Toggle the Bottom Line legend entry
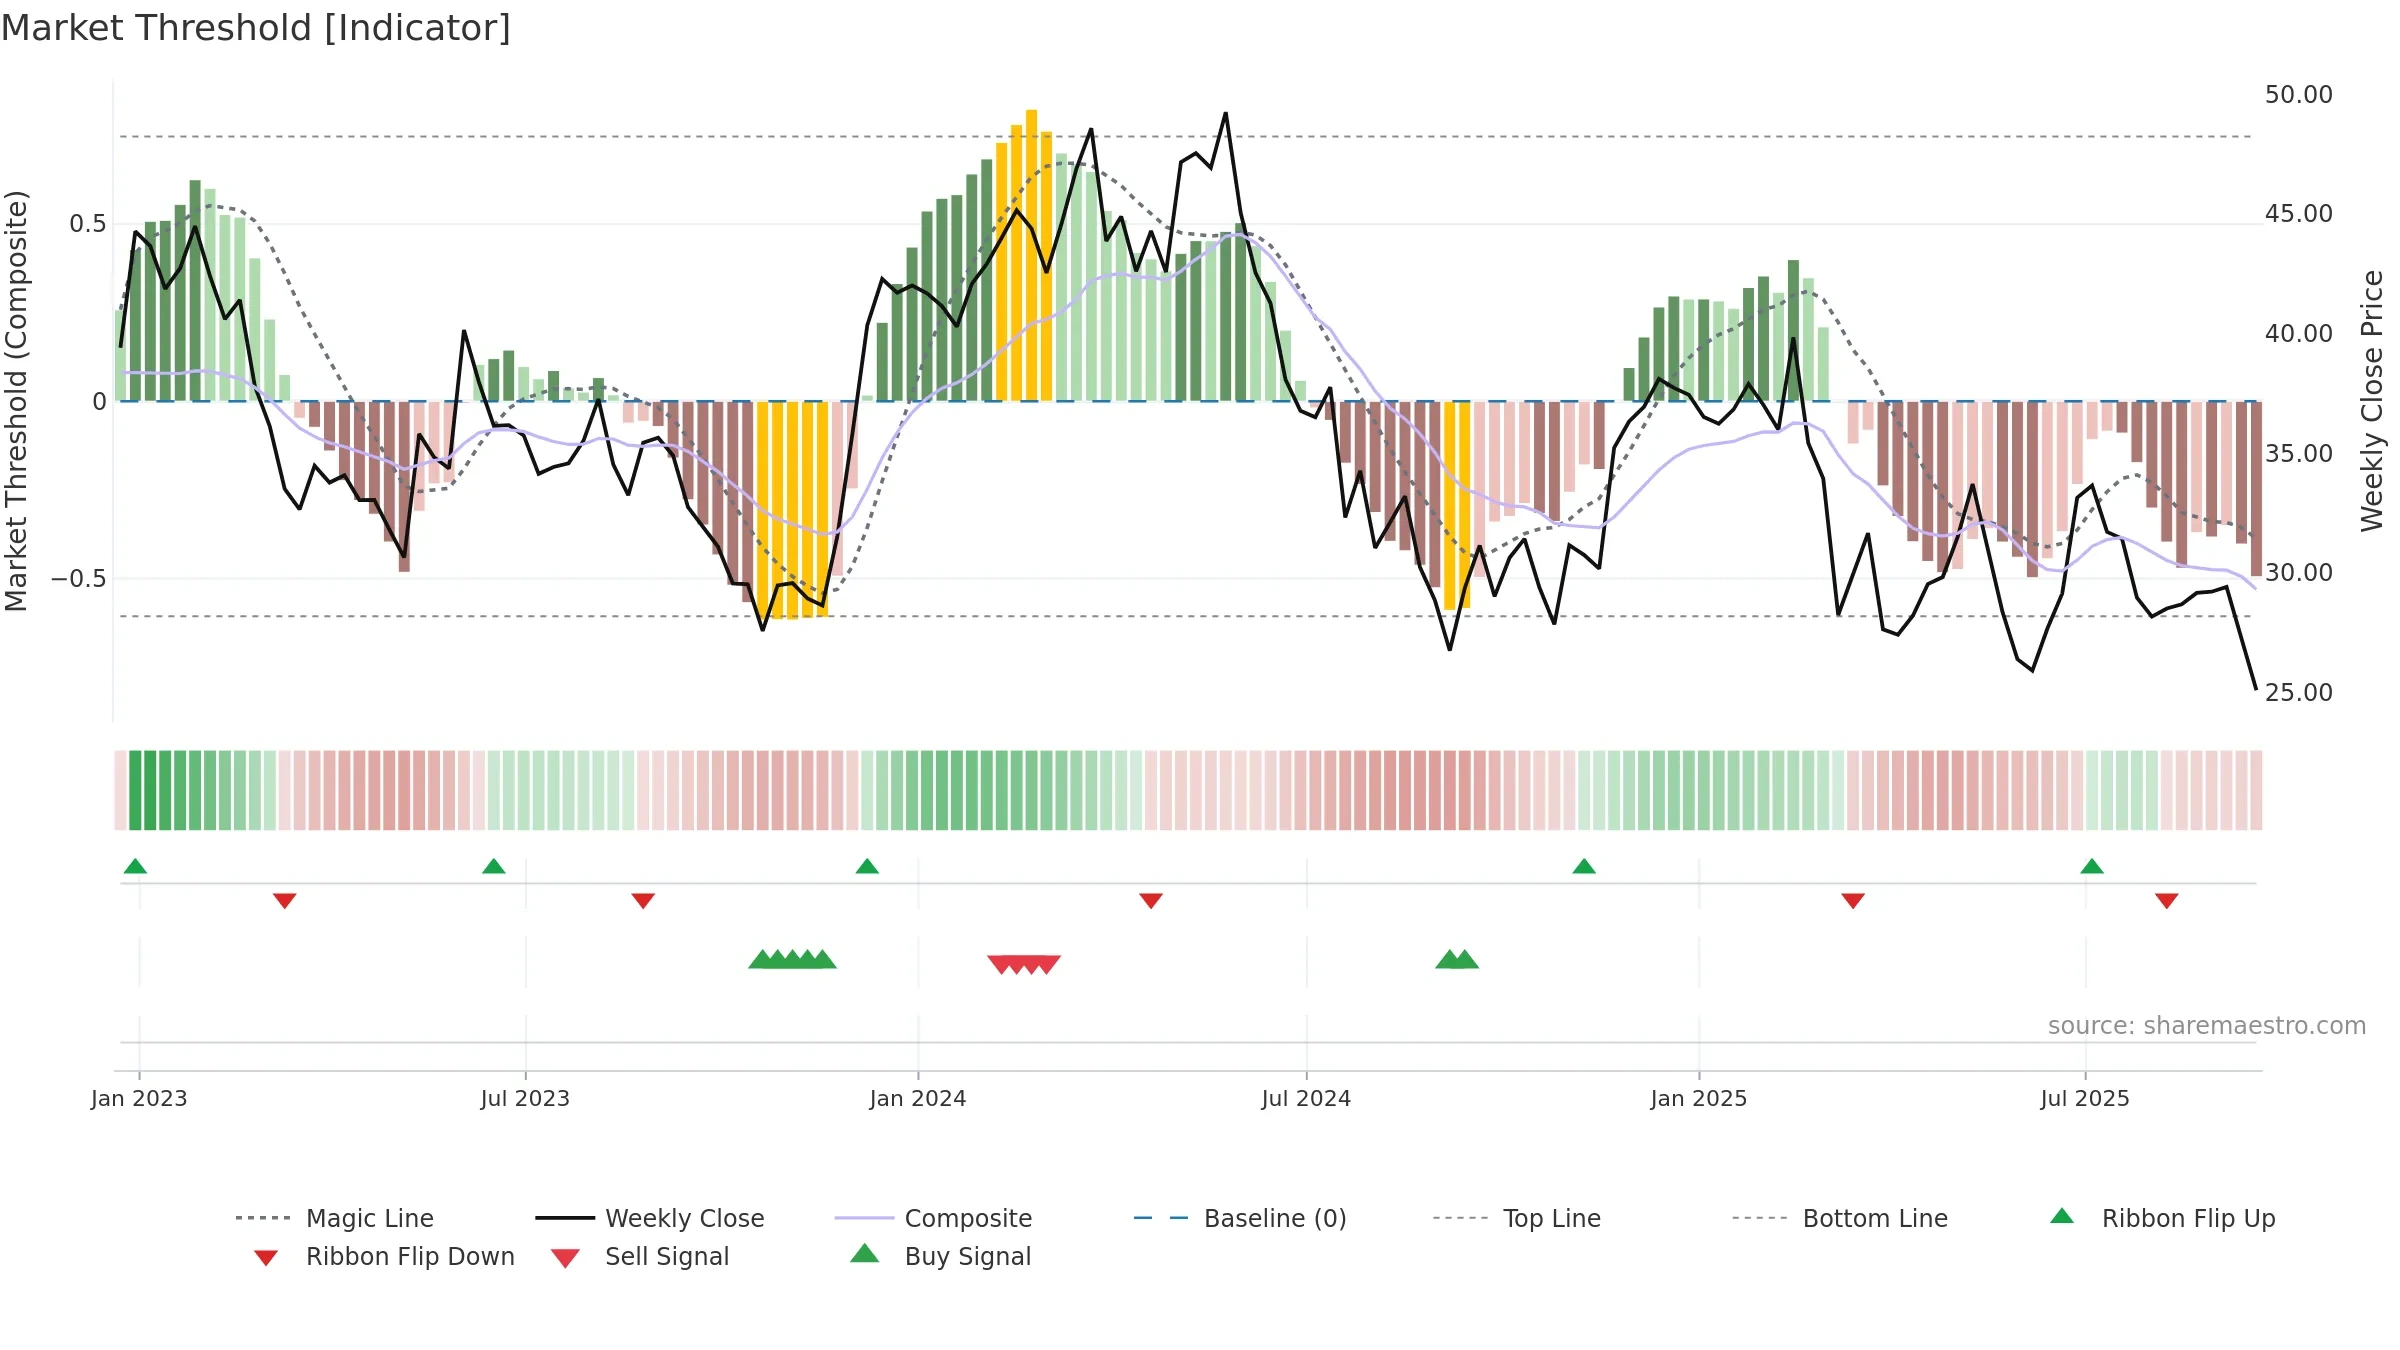Image resolution: width=2400 pixels, height=1350 pixels. click(1840, 1218)
